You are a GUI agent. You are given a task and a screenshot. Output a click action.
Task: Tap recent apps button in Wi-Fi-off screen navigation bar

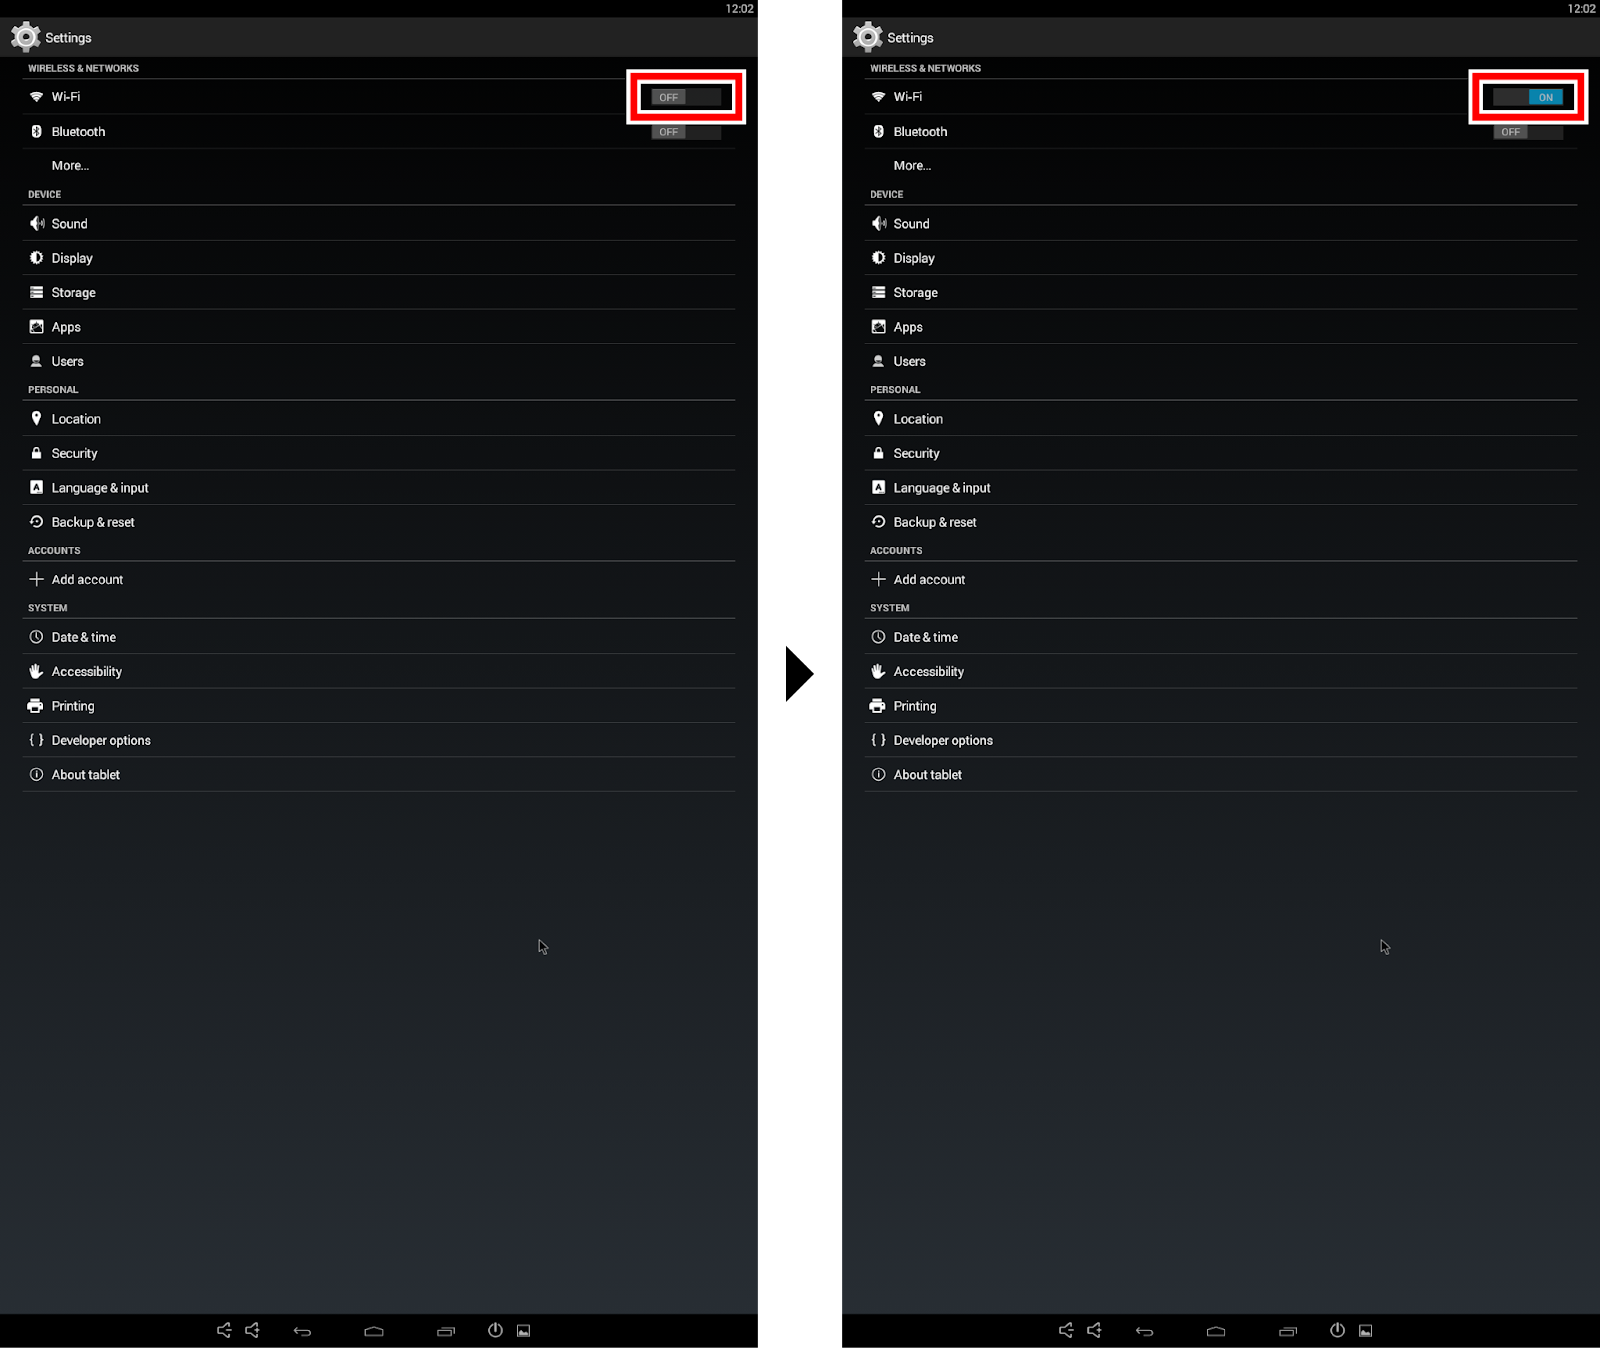pos(446,1331)
